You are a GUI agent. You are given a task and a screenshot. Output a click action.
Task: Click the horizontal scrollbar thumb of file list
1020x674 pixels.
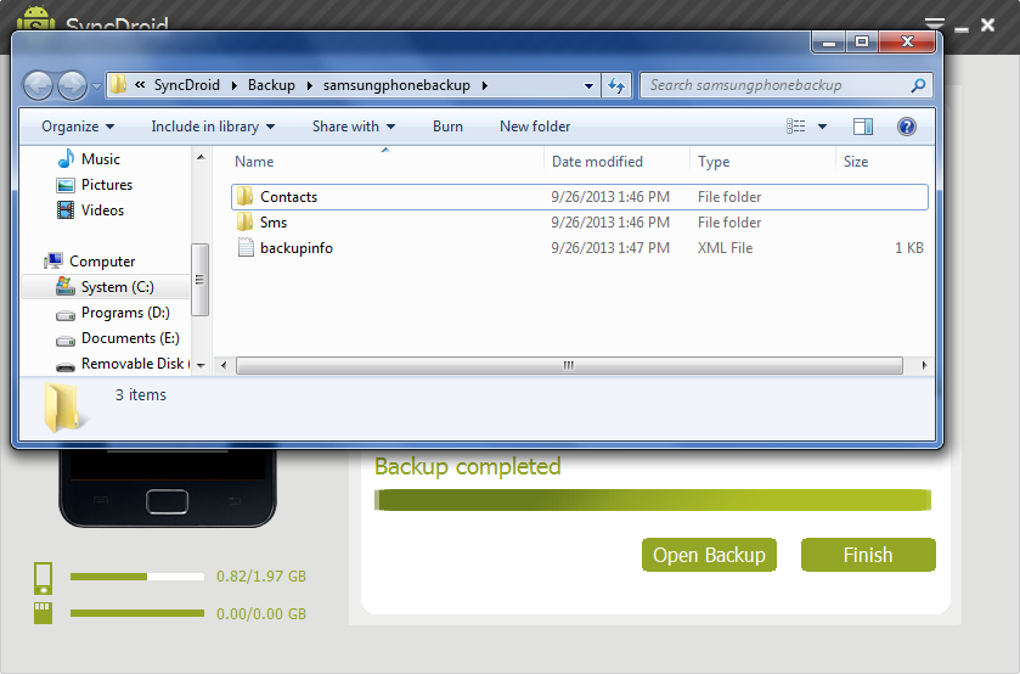pyautogui.click(x=569, y=366)
